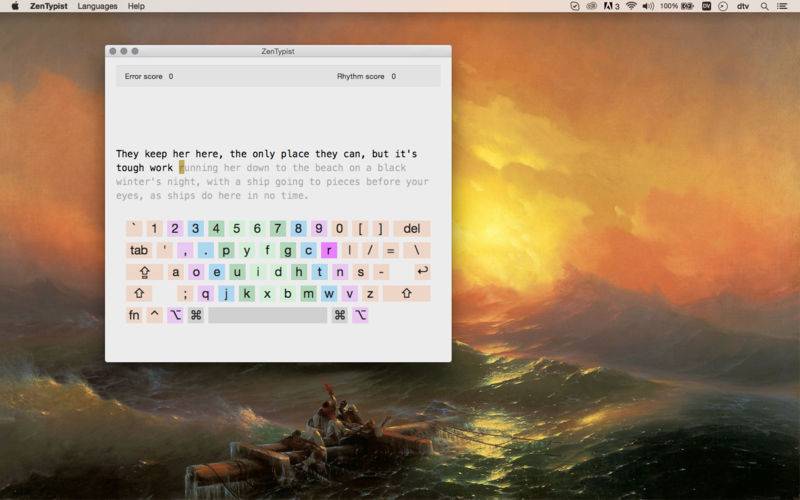Click the left command key symbol
The height and width of the screenshot is (500, 800).
pyautogui.click(x=196, y=315)
